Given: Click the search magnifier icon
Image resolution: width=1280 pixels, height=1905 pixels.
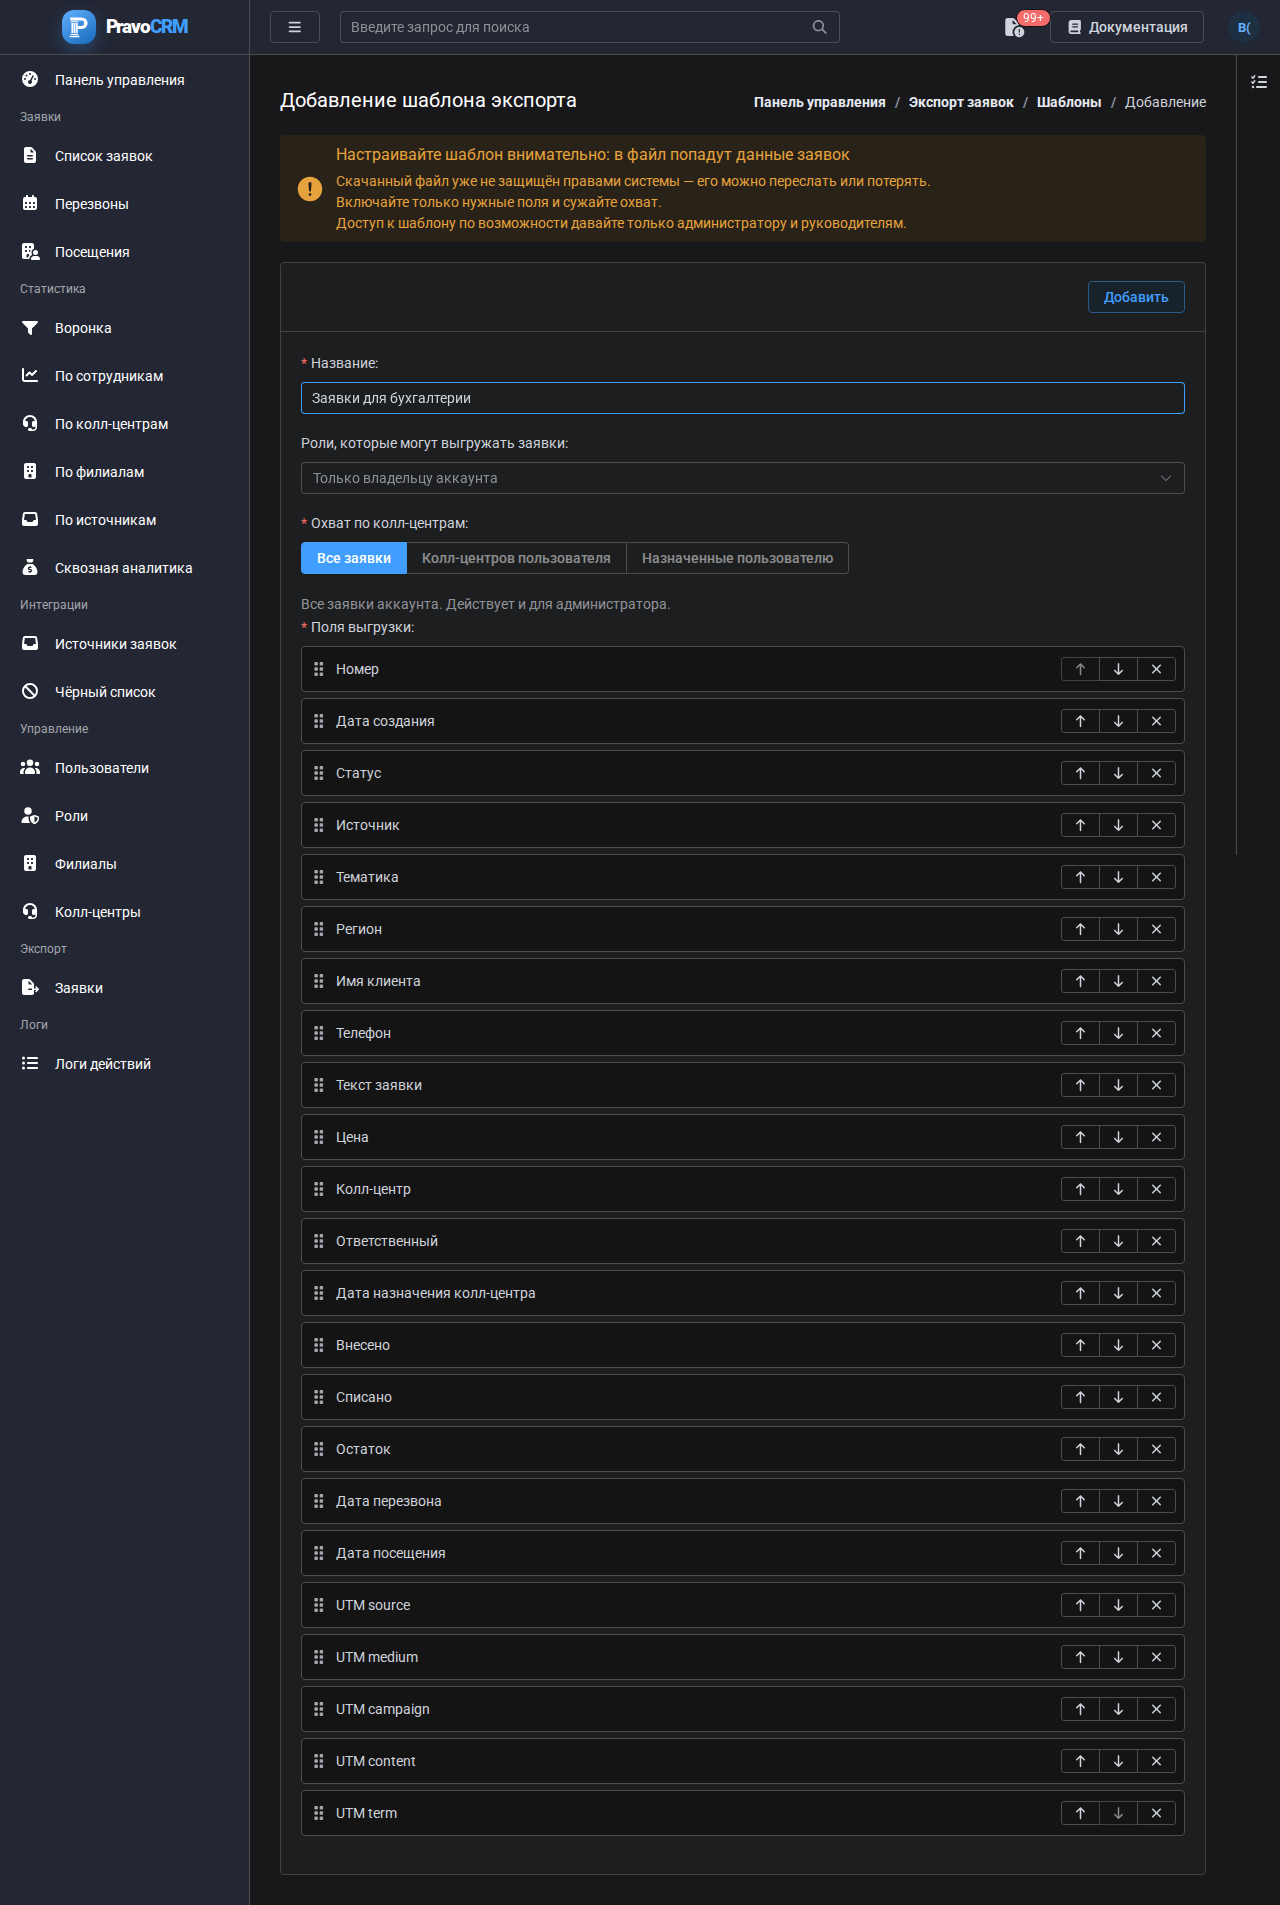Looking at the screenshot, I should pos(820,27).
